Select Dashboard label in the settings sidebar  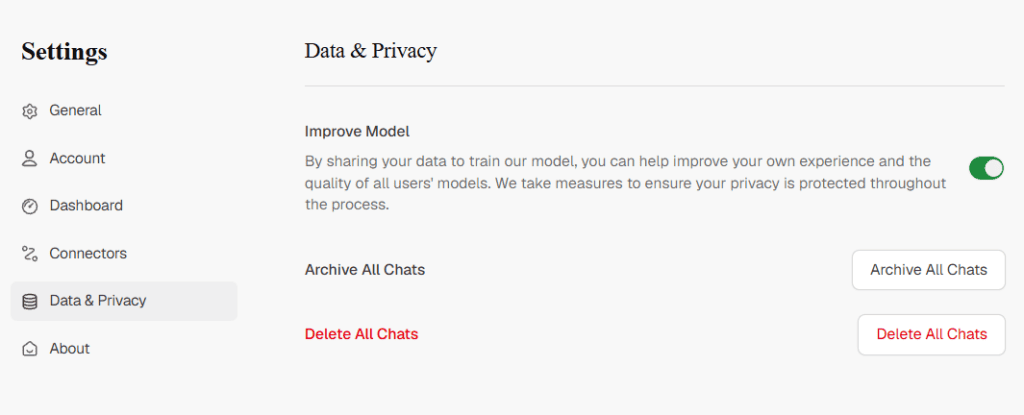86,206
